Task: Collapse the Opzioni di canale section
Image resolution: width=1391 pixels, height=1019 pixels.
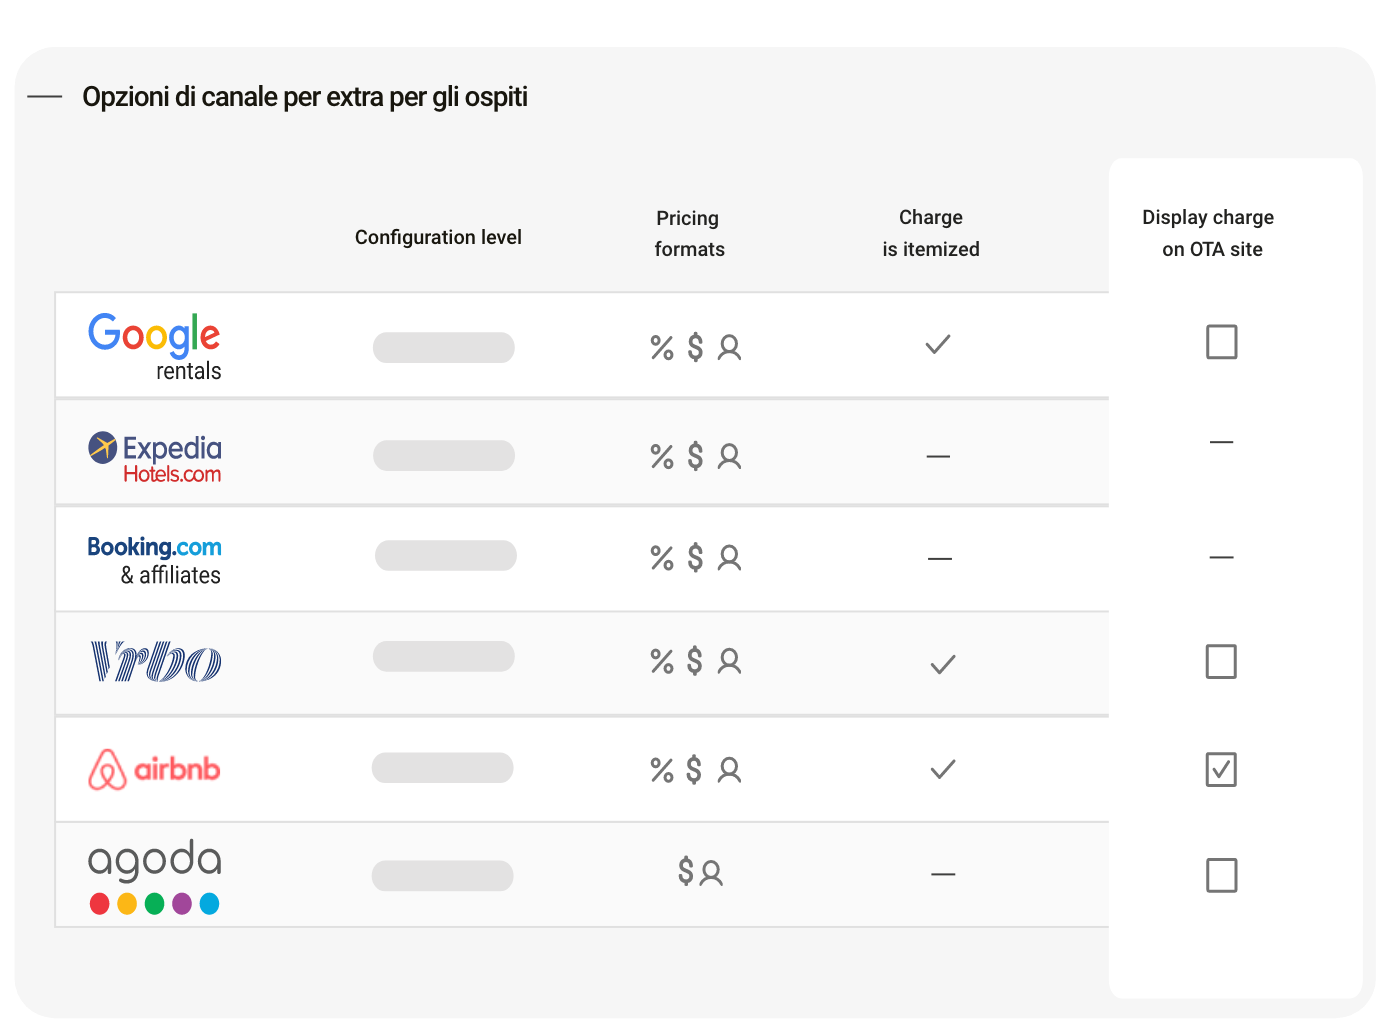Action: pos(45,97)
